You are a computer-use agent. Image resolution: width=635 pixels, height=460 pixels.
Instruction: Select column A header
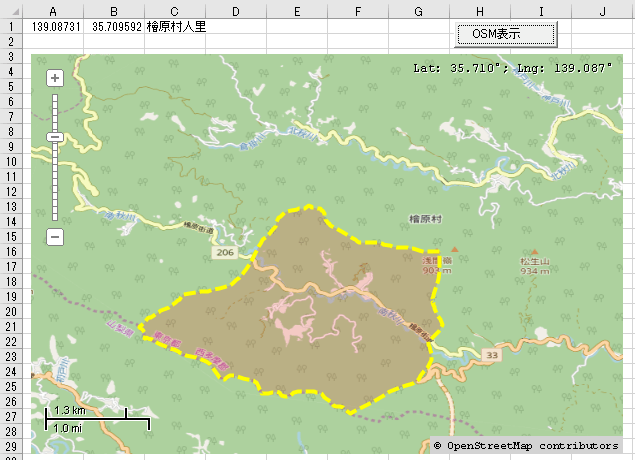[53, 11]
